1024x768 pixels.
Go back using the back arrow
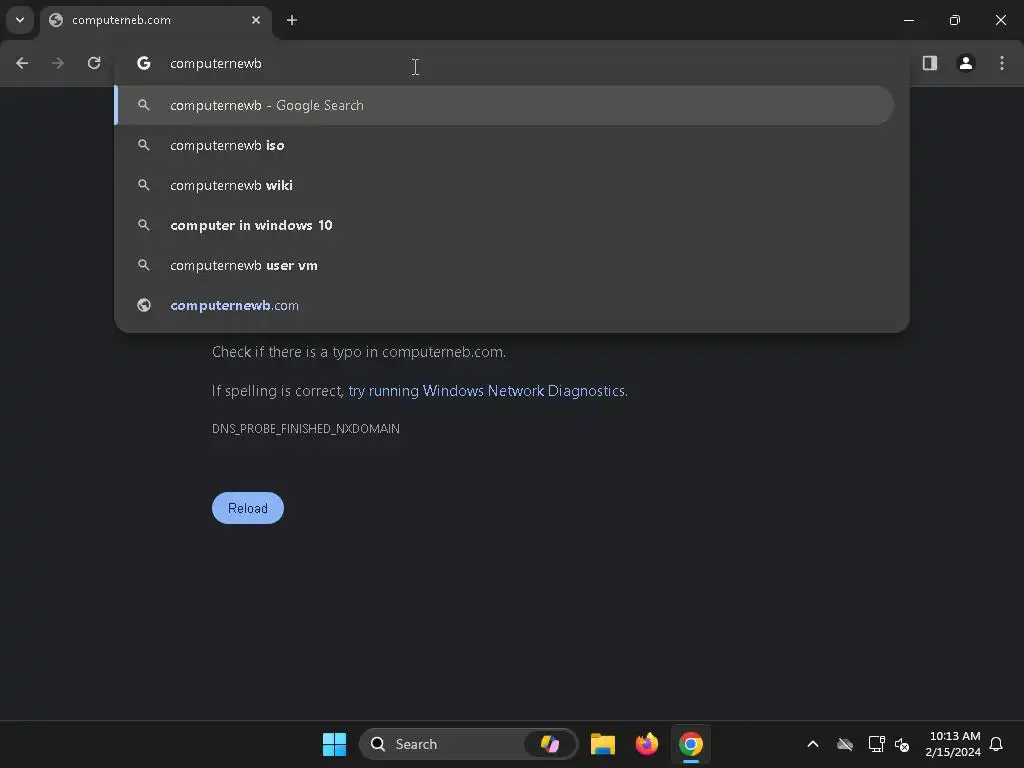[22, 63]
